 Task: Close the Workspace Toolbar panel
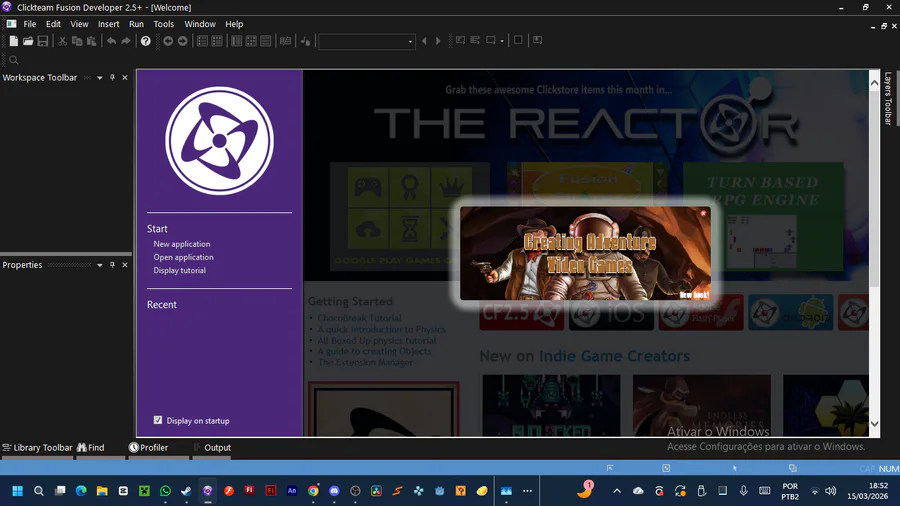[x=125, y=77]
